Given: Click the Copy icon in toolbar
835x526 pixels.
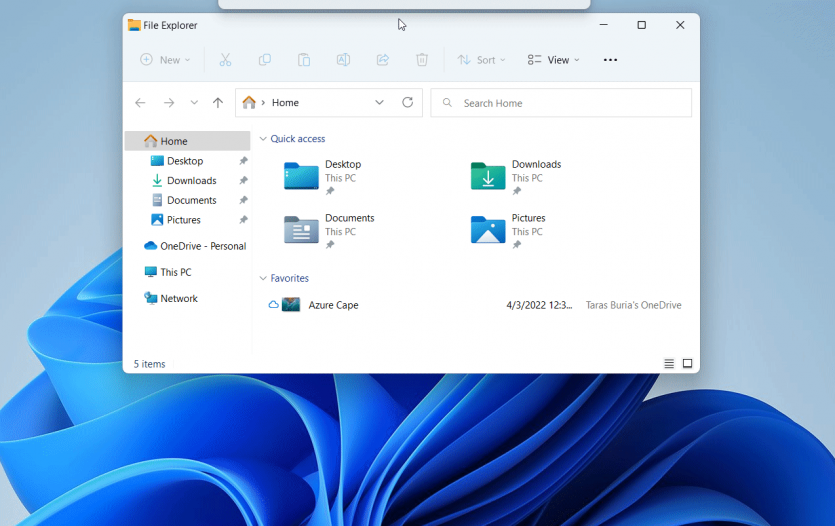Looking at the screenshot, I should coord(264,60).
